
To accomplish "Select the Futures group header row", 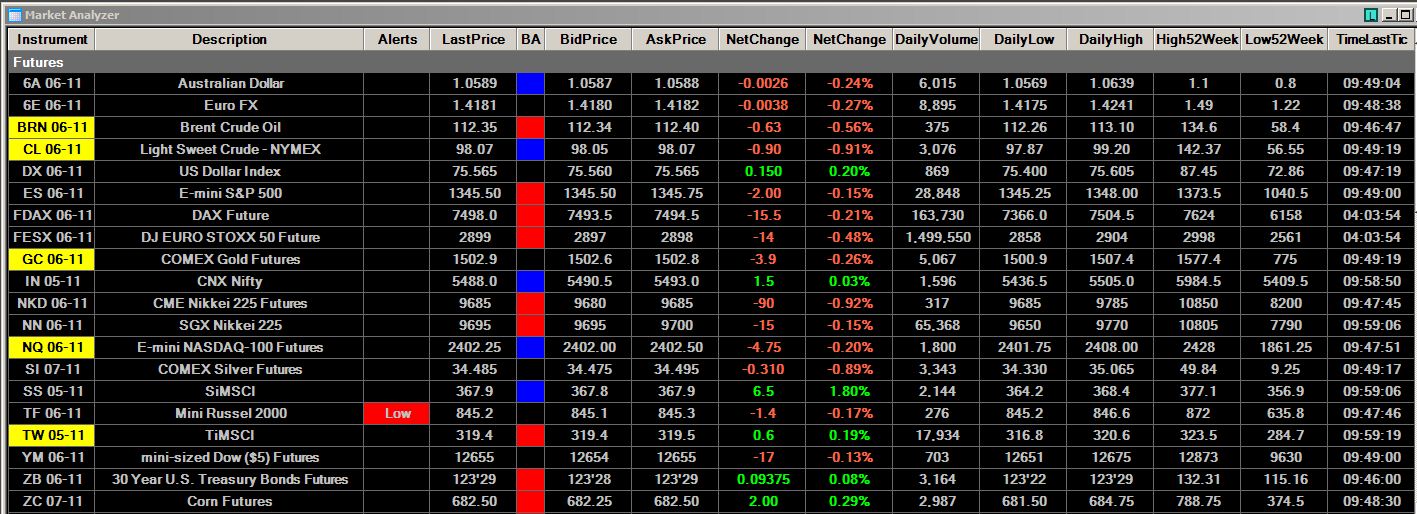I will 712,62.
